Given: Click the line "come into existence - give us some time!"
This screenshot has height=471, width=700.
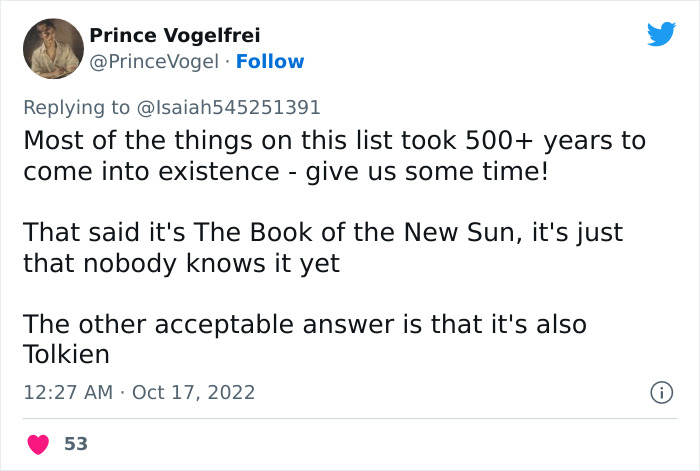Looking at the screenshot, I should point(285,171).
